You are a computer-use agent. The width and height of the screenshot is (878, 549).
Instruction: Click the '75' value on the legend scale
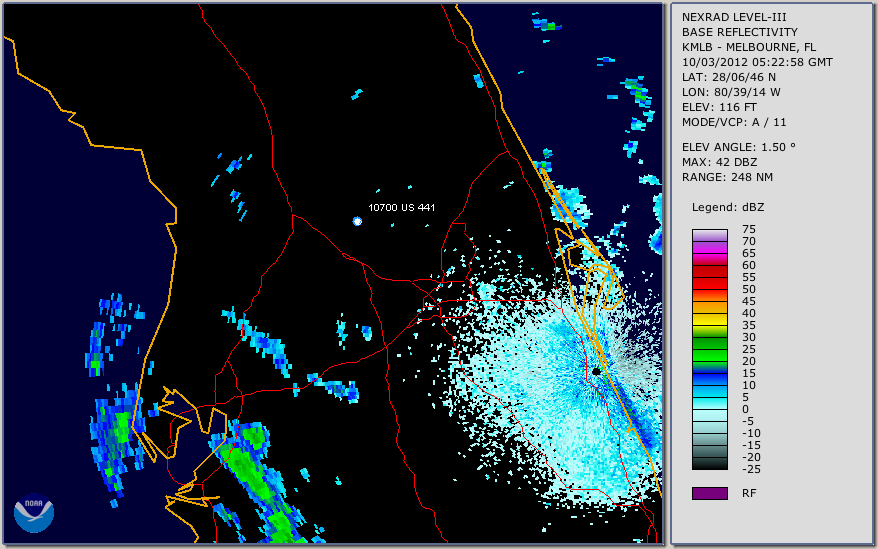click(749, 229)
